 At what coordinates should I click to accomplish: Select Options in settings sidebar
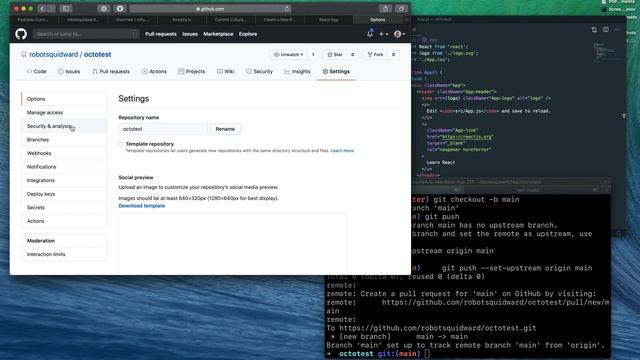(x=64, y=99)
